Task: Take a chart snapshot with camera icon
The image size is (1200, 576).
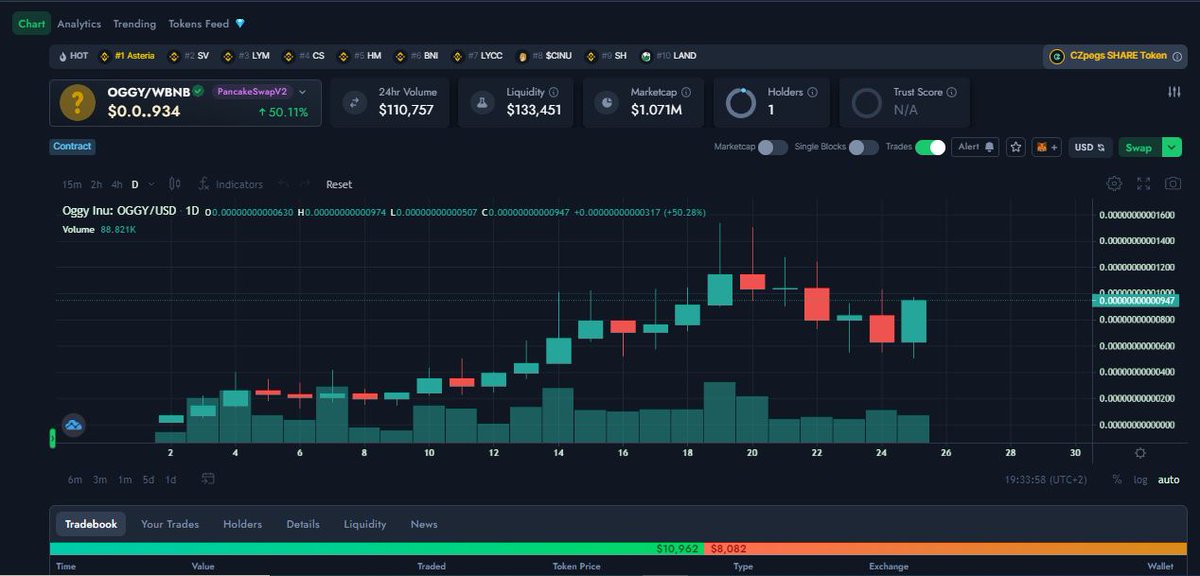Action: (1173, 184)
